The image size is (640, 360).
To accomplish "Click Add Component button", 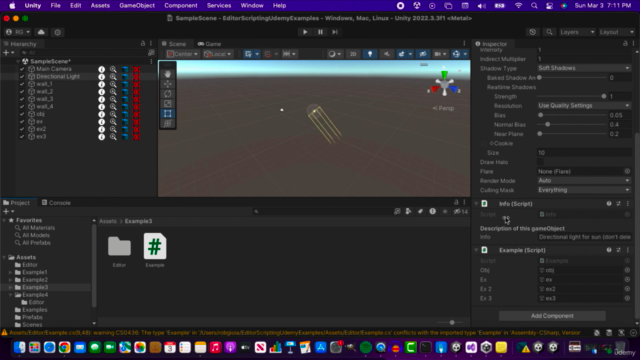I will pos(552,316).
